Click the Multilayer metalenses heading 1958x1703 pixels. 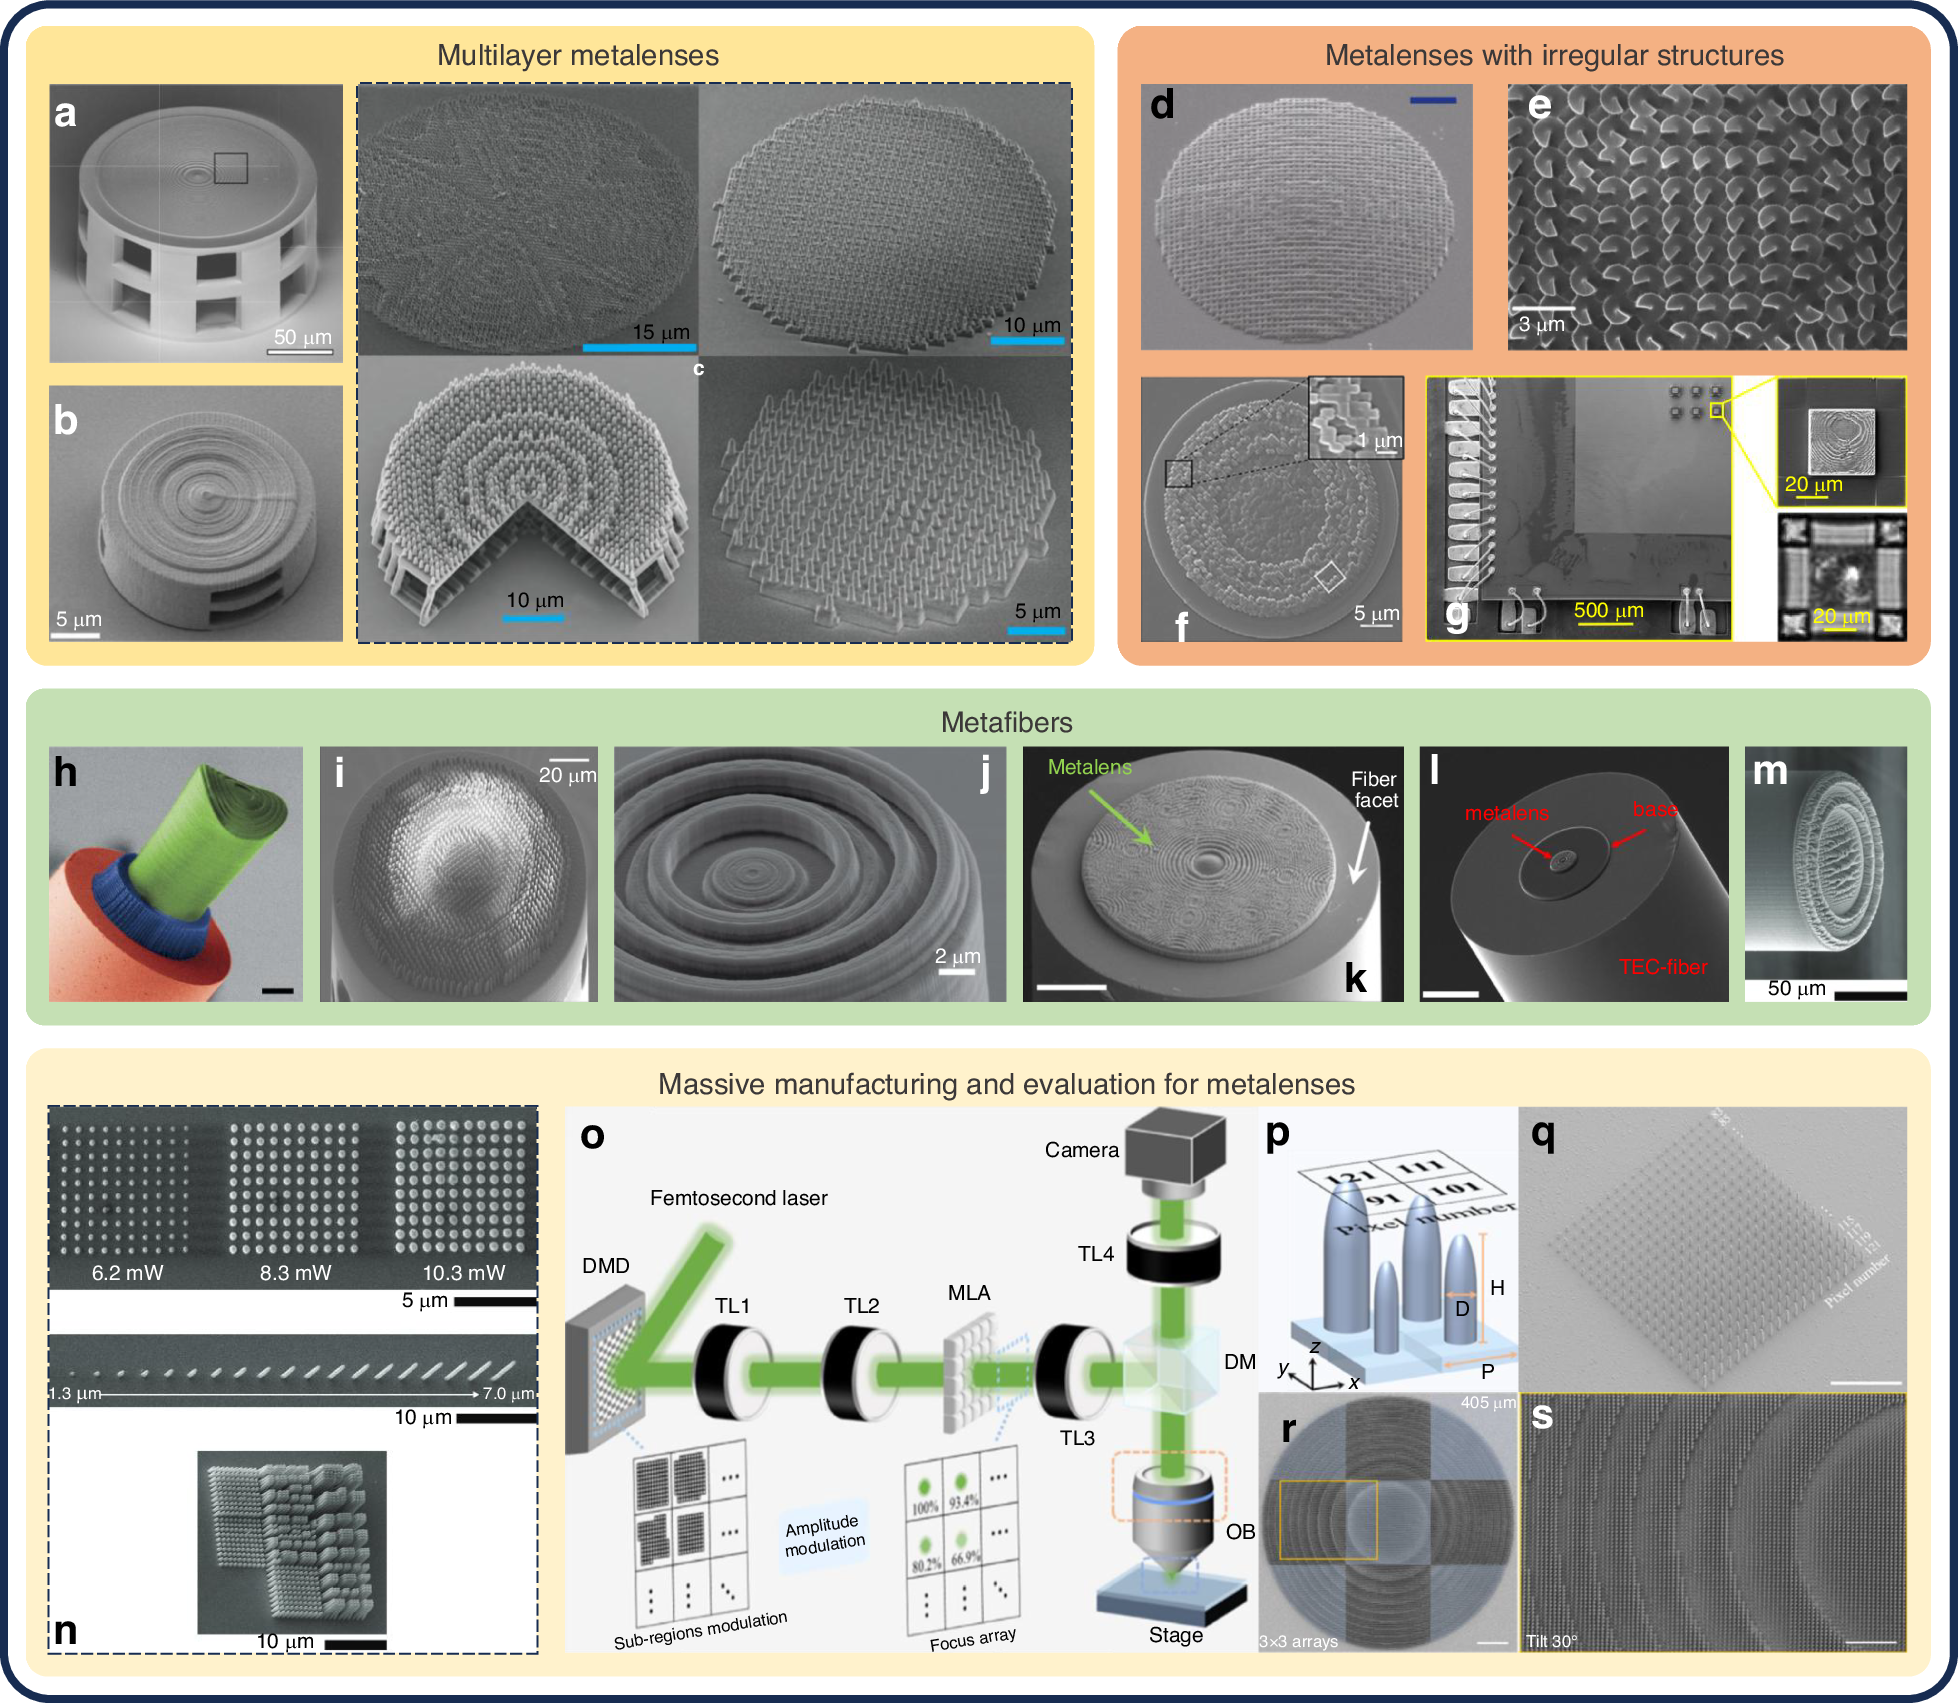coord(577,55)
